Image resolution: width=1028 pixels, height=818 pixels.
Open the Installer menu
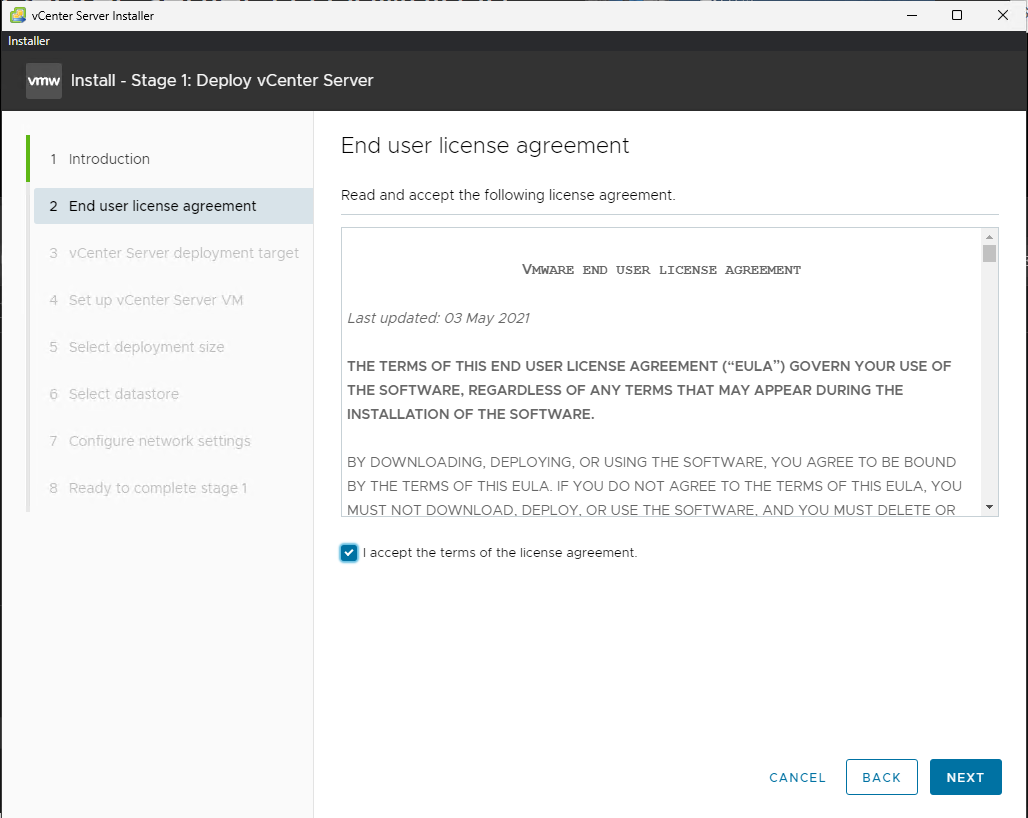pyautogui.click(x=29, y=41)
